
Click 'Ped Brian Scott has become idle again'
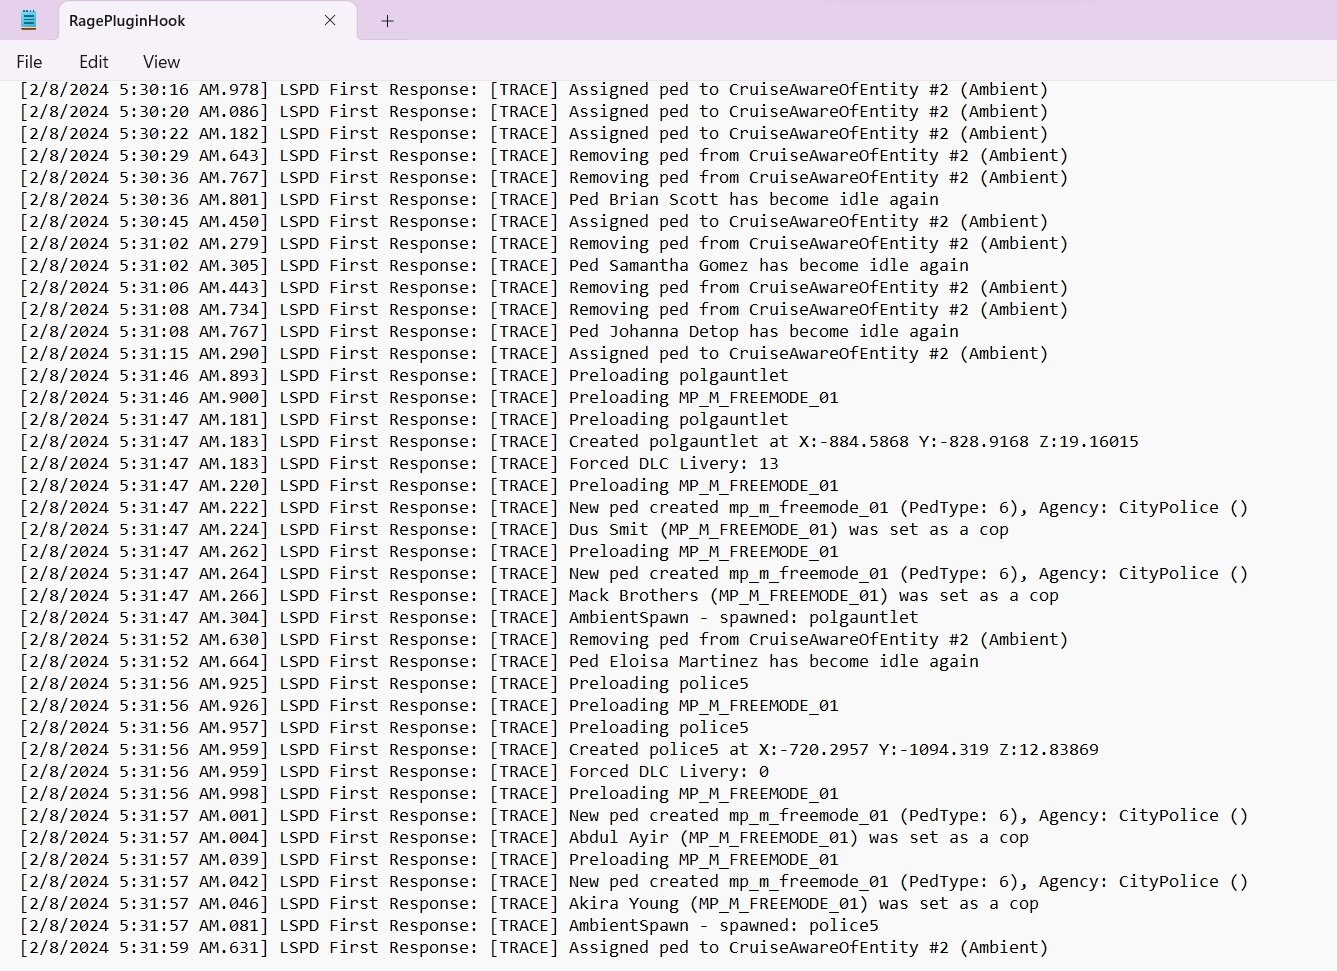click(754, 199)
